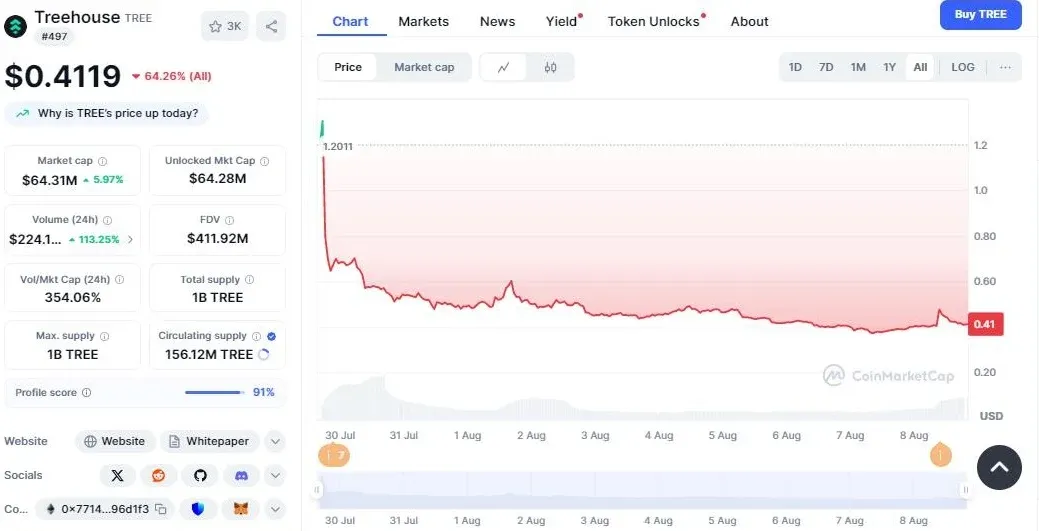This screenshot has height=531, width=1039.
Task: Expand the Socials links chevron
Action: [x=275, y=475]
